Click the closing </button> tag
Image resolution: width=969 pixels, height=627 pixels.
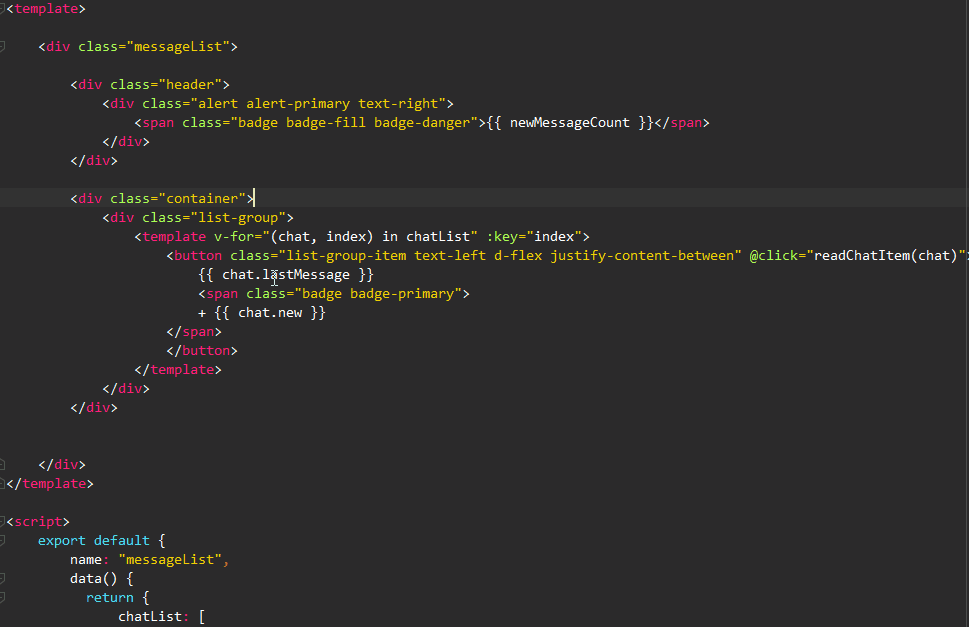202,351
